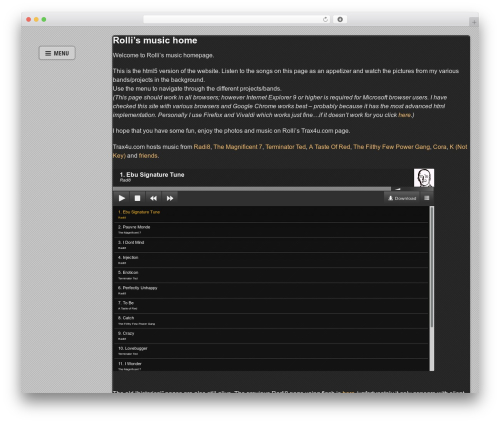Click the playlist scrollbar

coord(432,288)
